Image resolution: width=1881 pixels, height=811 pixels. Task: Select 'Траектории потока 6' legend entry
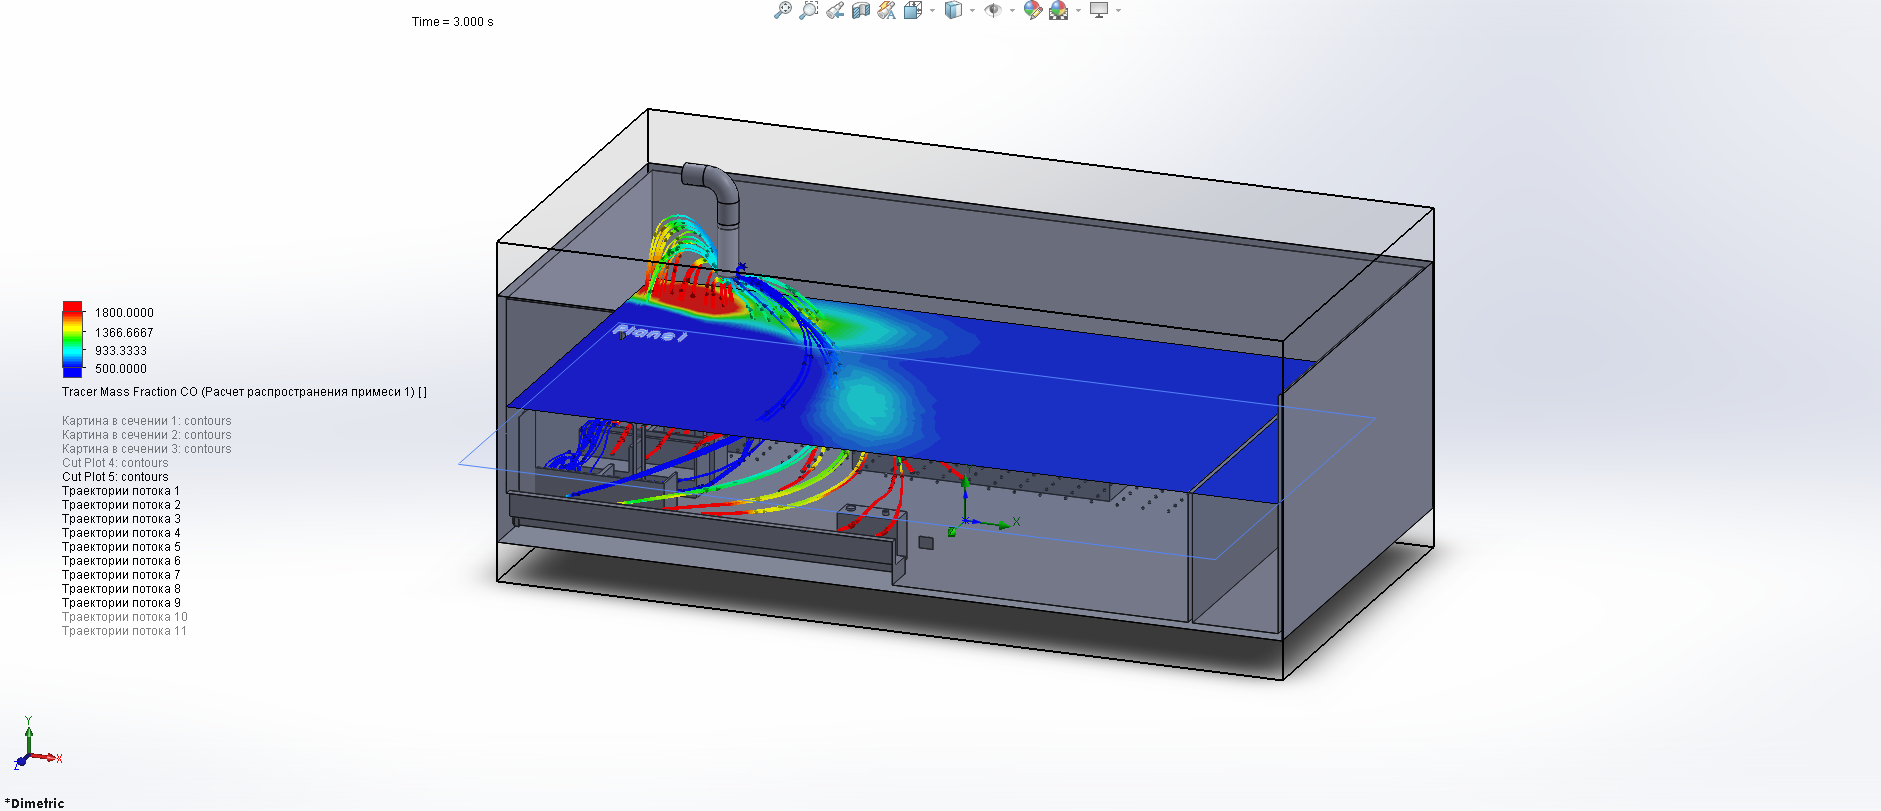pyautogui.click(x=121, y=561)
